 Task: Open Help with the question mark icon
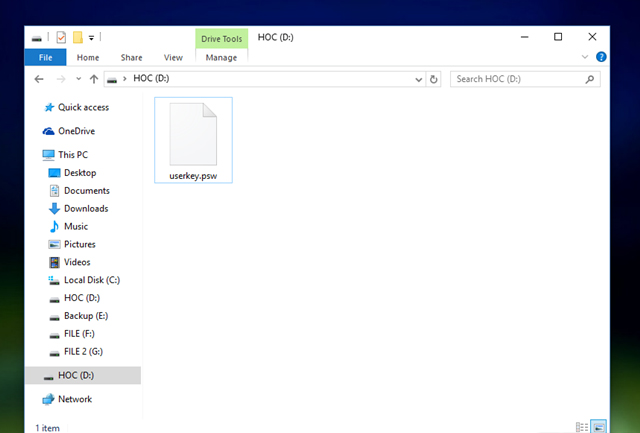click(x=601, y=57)
